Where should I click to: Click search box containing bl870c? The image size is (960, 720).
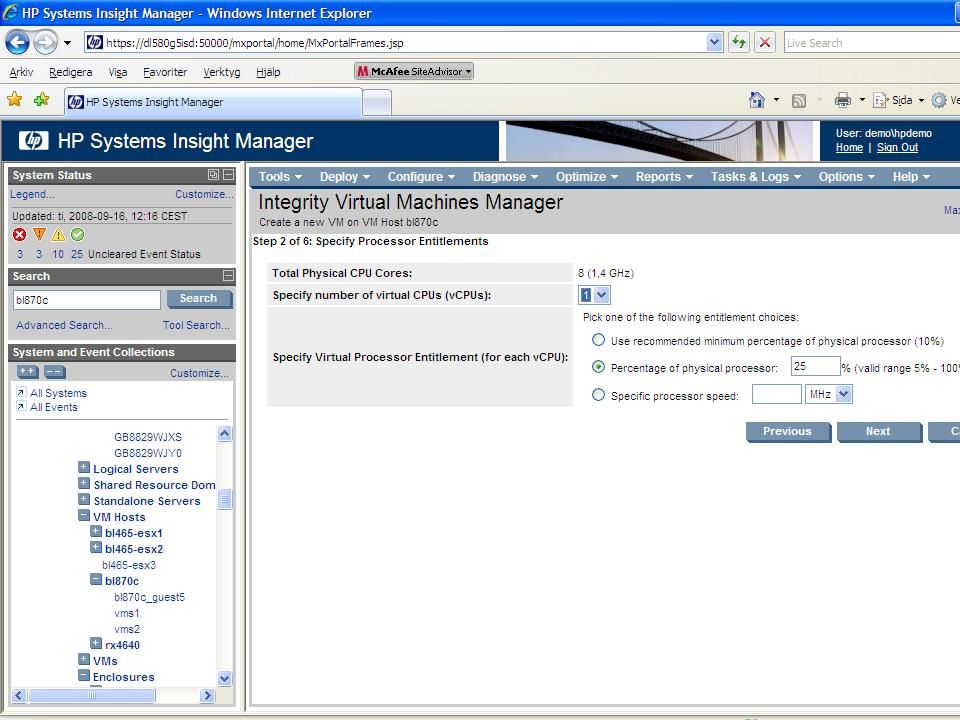tap(86, 299)
